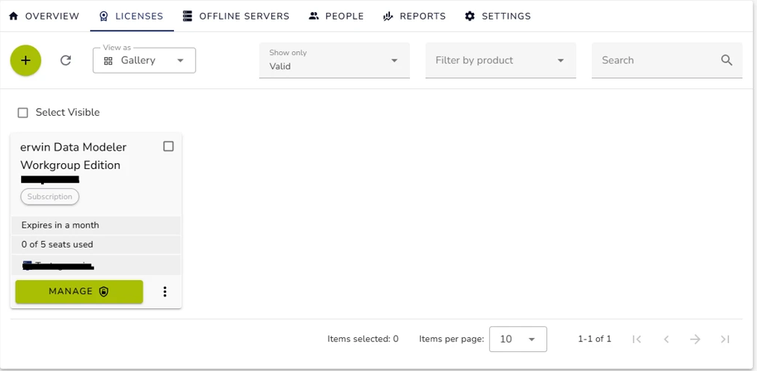Click the Expires in a month text

60,225
